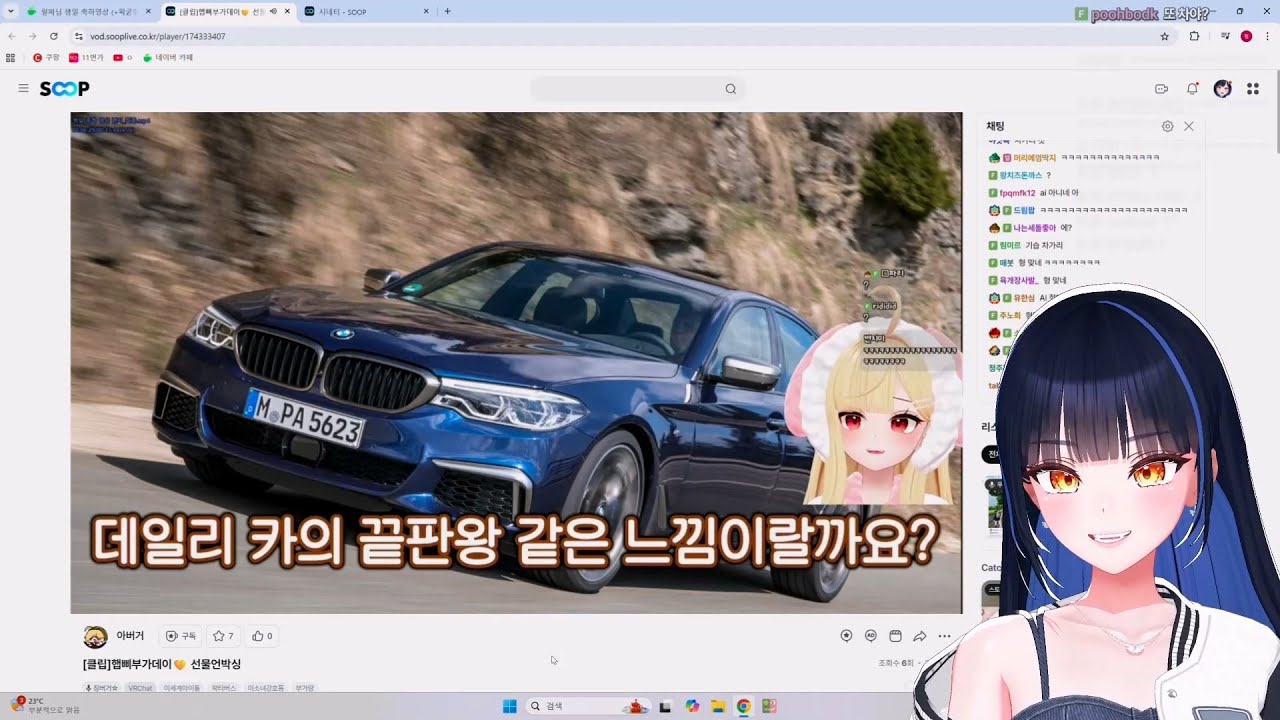Click the AD balloon icon

[871, 636]
